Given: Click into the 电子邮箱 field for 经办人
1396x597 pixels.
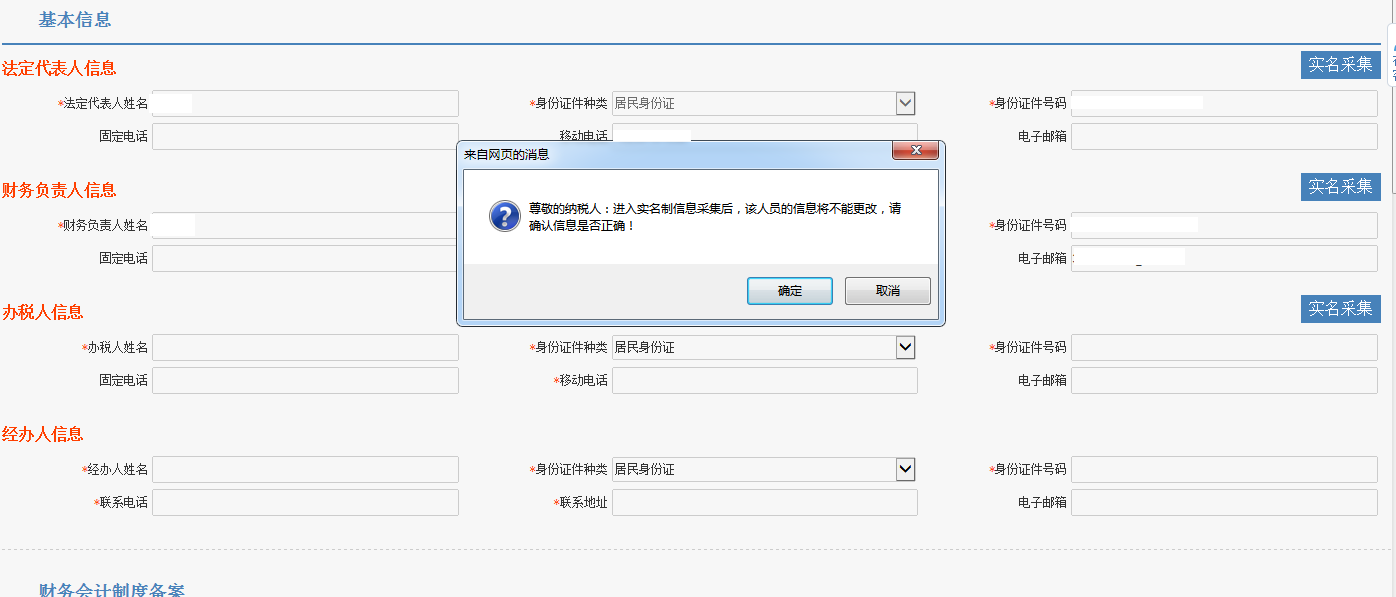Looking at the screenshot, I should (1223, 502).
